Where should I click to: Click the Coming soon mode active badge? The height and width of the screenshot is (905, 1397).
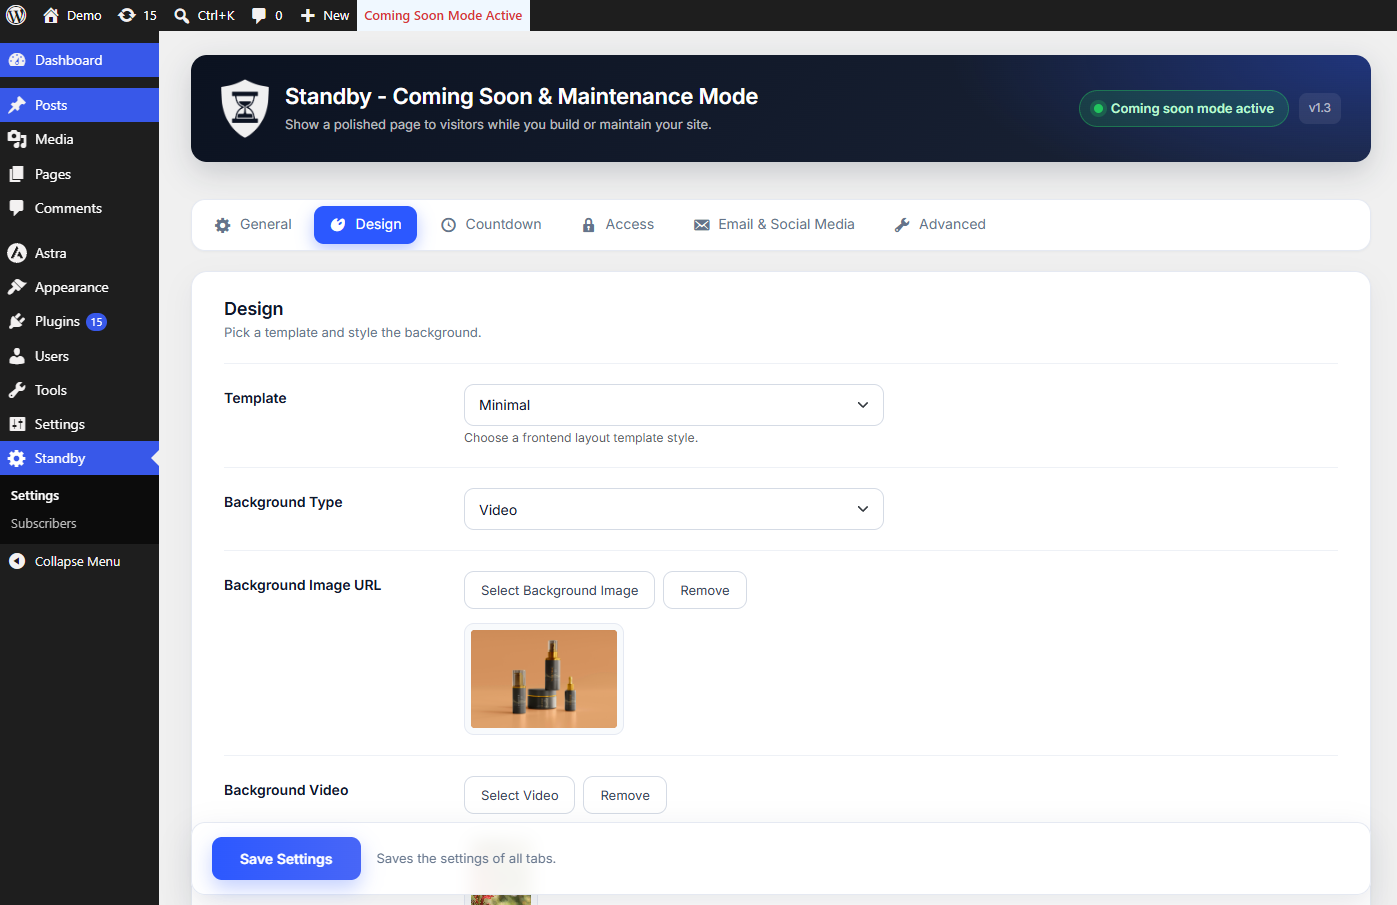click(x=1184, y=108)
